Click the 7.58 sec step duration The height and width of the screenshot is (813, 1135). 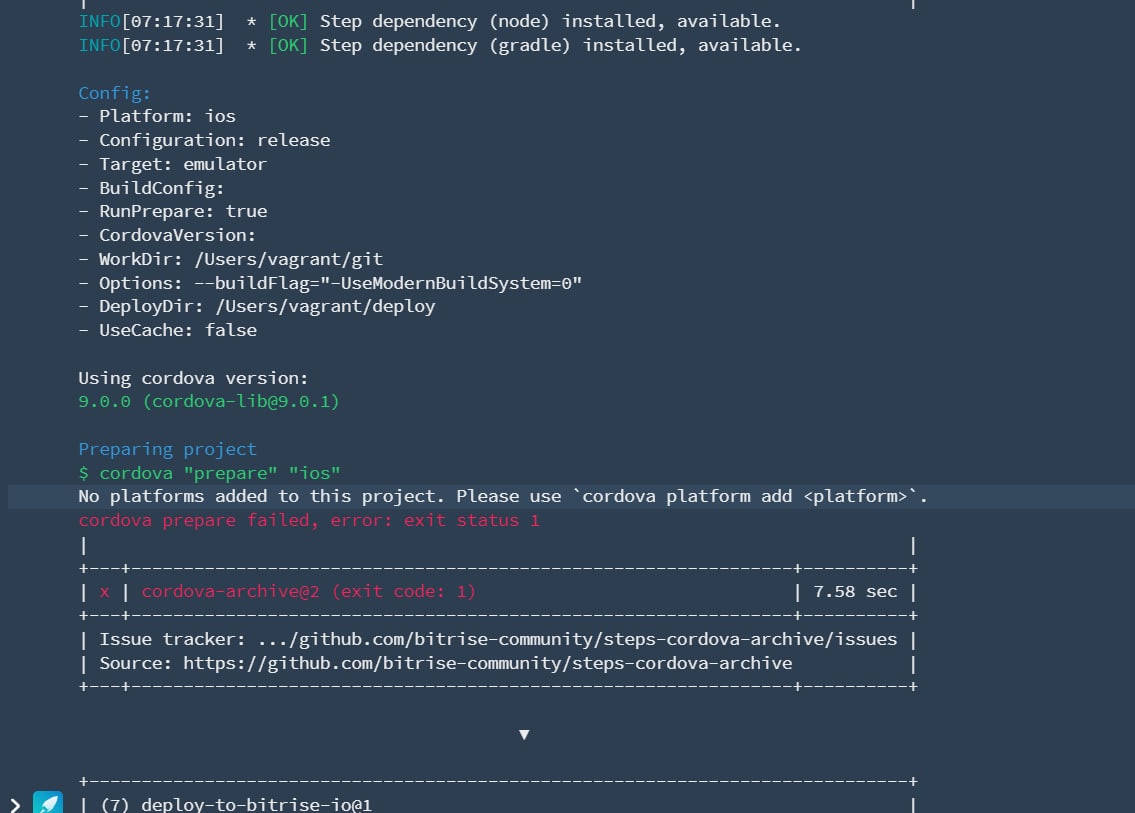(855, 592)
